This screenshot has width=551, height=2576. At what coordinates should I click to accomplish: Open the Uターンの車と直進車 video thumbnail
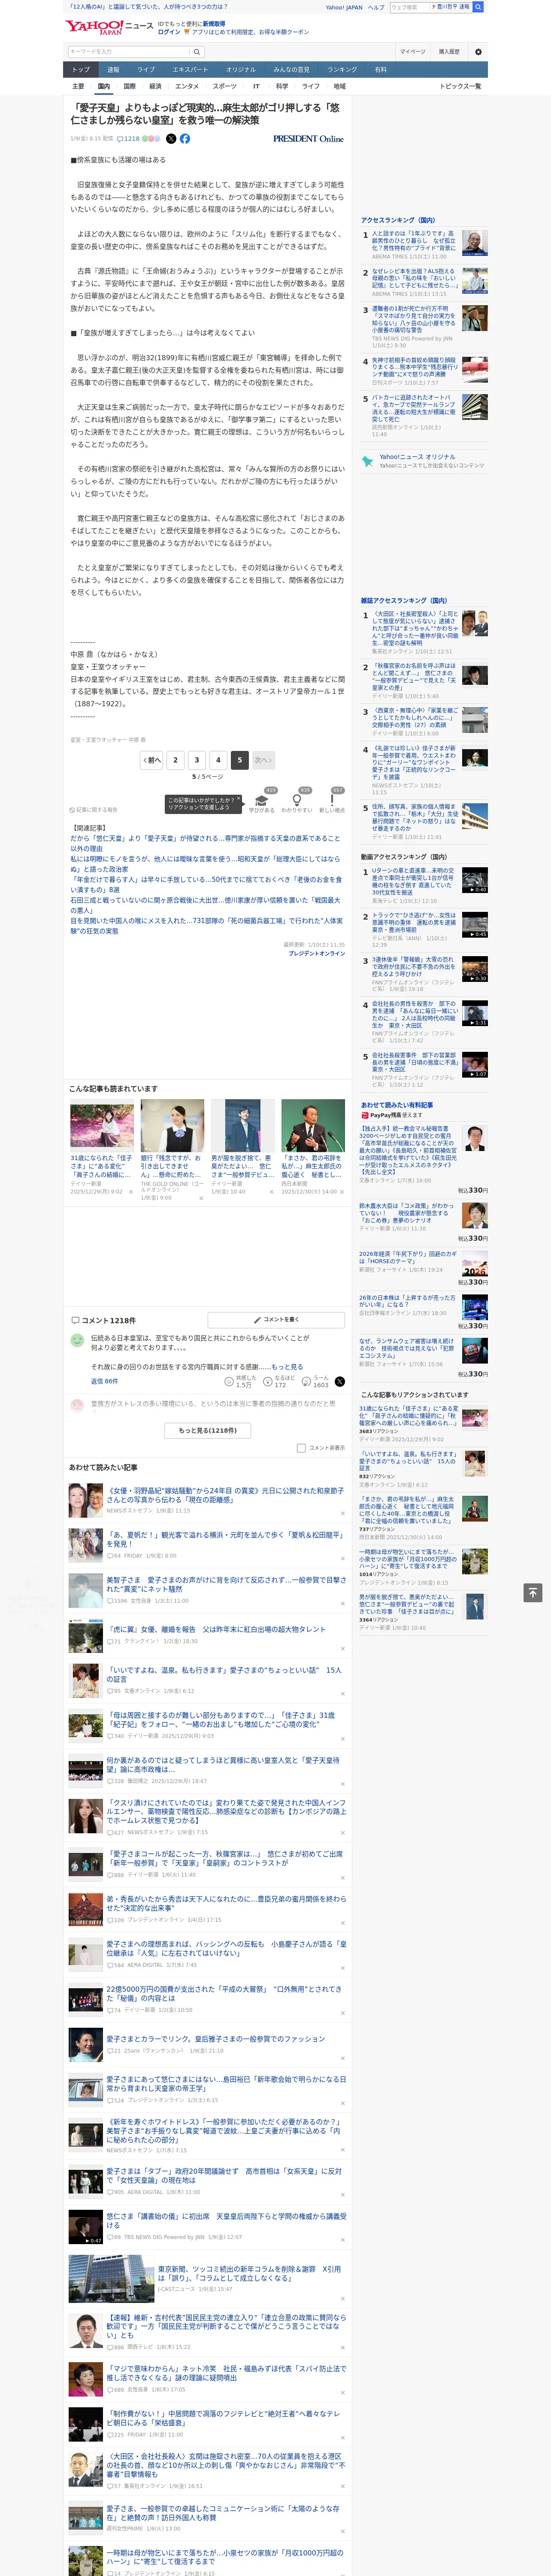tap(475, 880)
